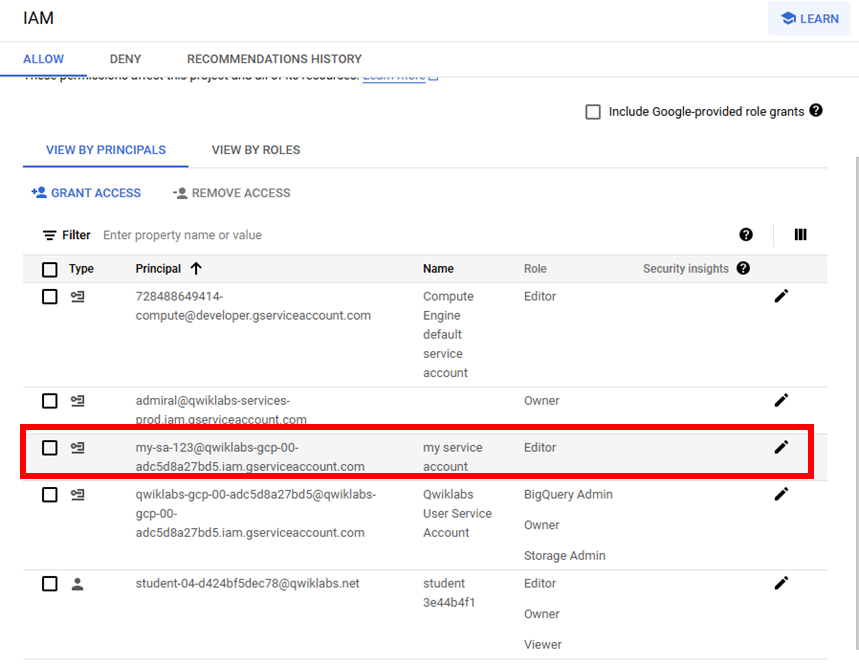Edit the my-sa-123 principal roles
The width and height of the screenshot is (859, 666).
click(781, 447)
